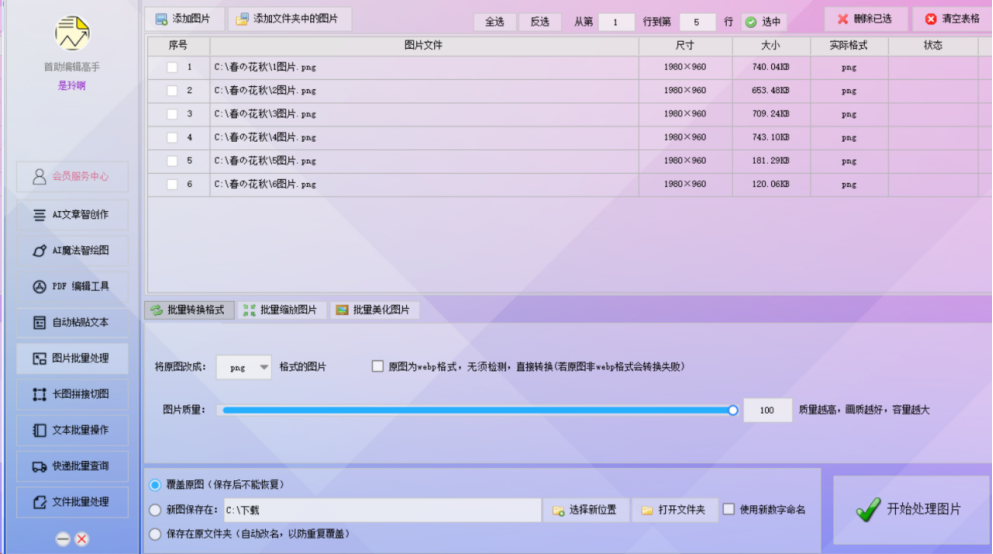Click the 行到第 end row number field

(697, 22)
